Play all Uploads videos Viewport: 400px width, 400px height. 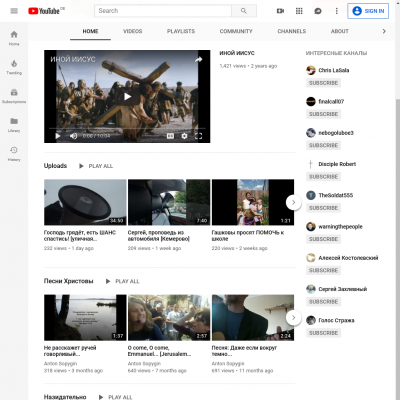(x=96, y=166)
